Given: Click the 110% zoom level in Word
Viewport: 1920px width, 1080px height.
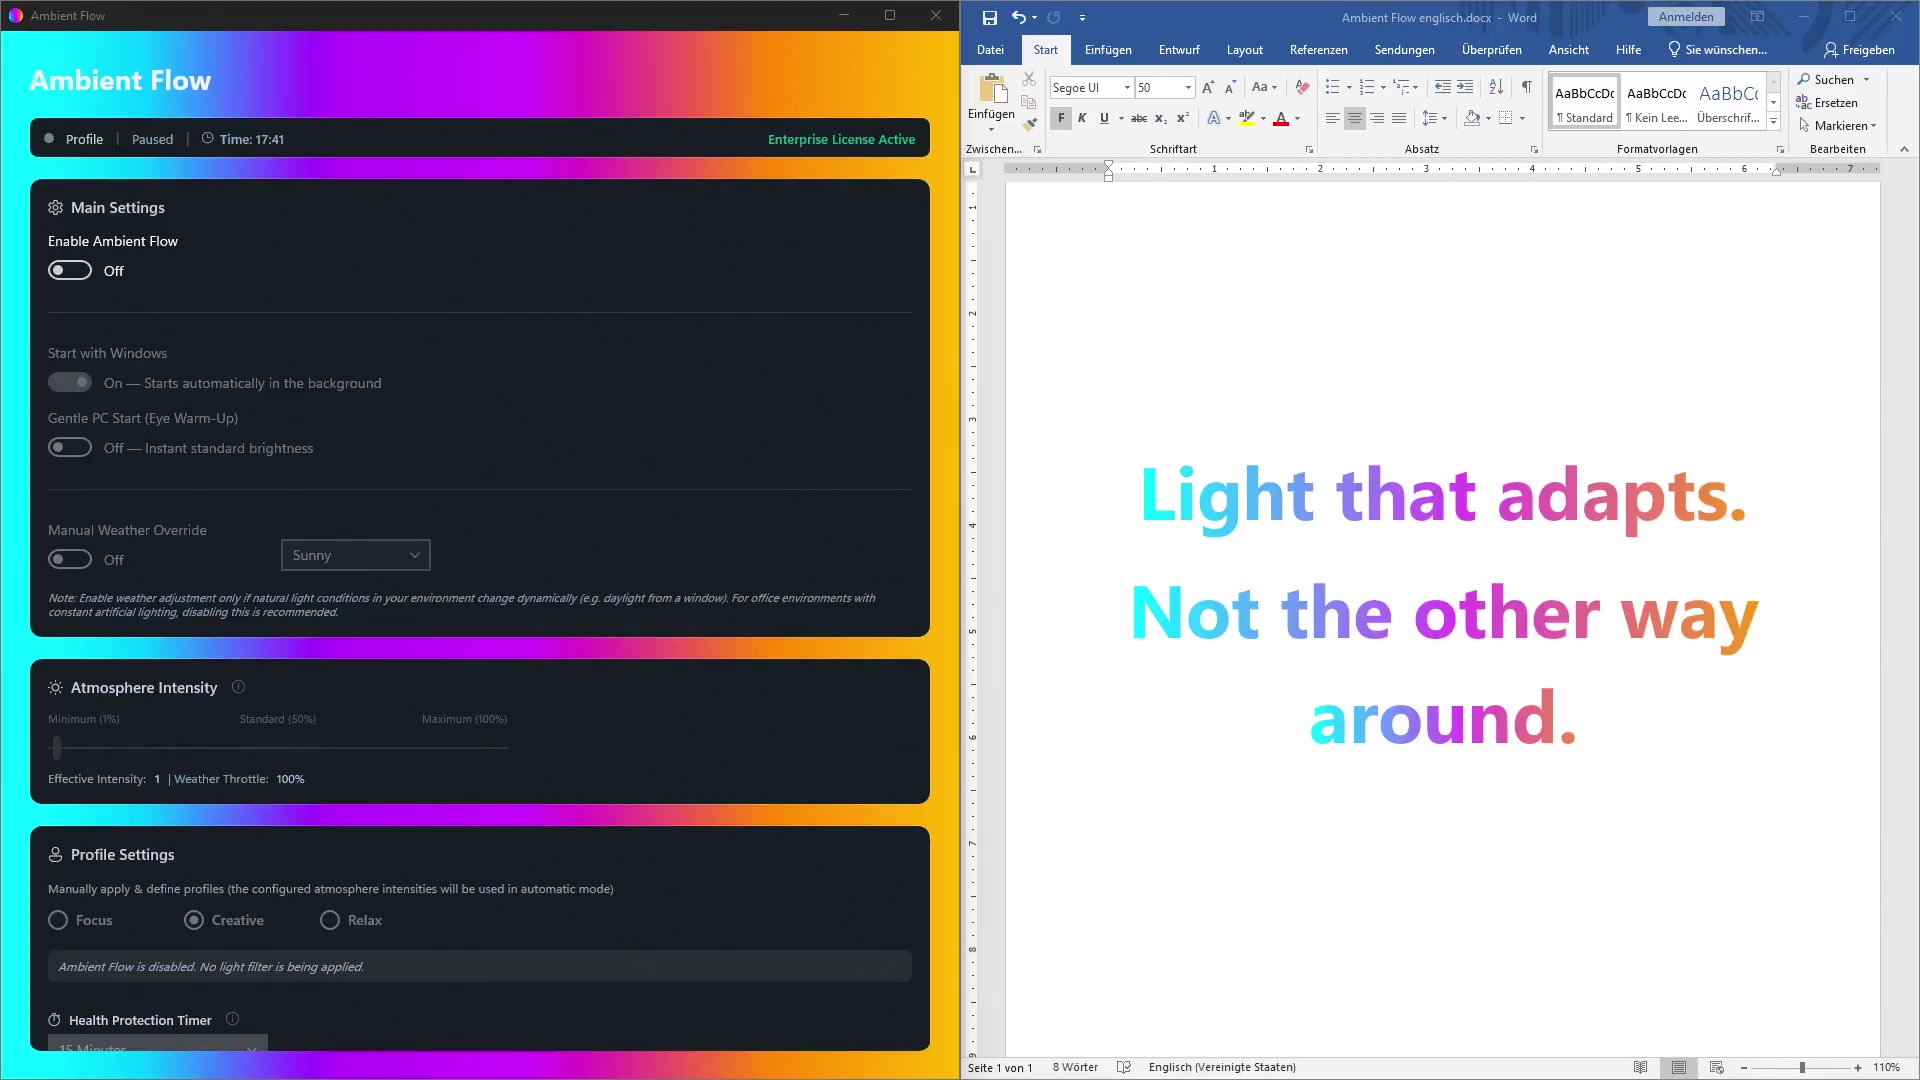Looking at the screenshot, I should (x=1887, y=1067).
